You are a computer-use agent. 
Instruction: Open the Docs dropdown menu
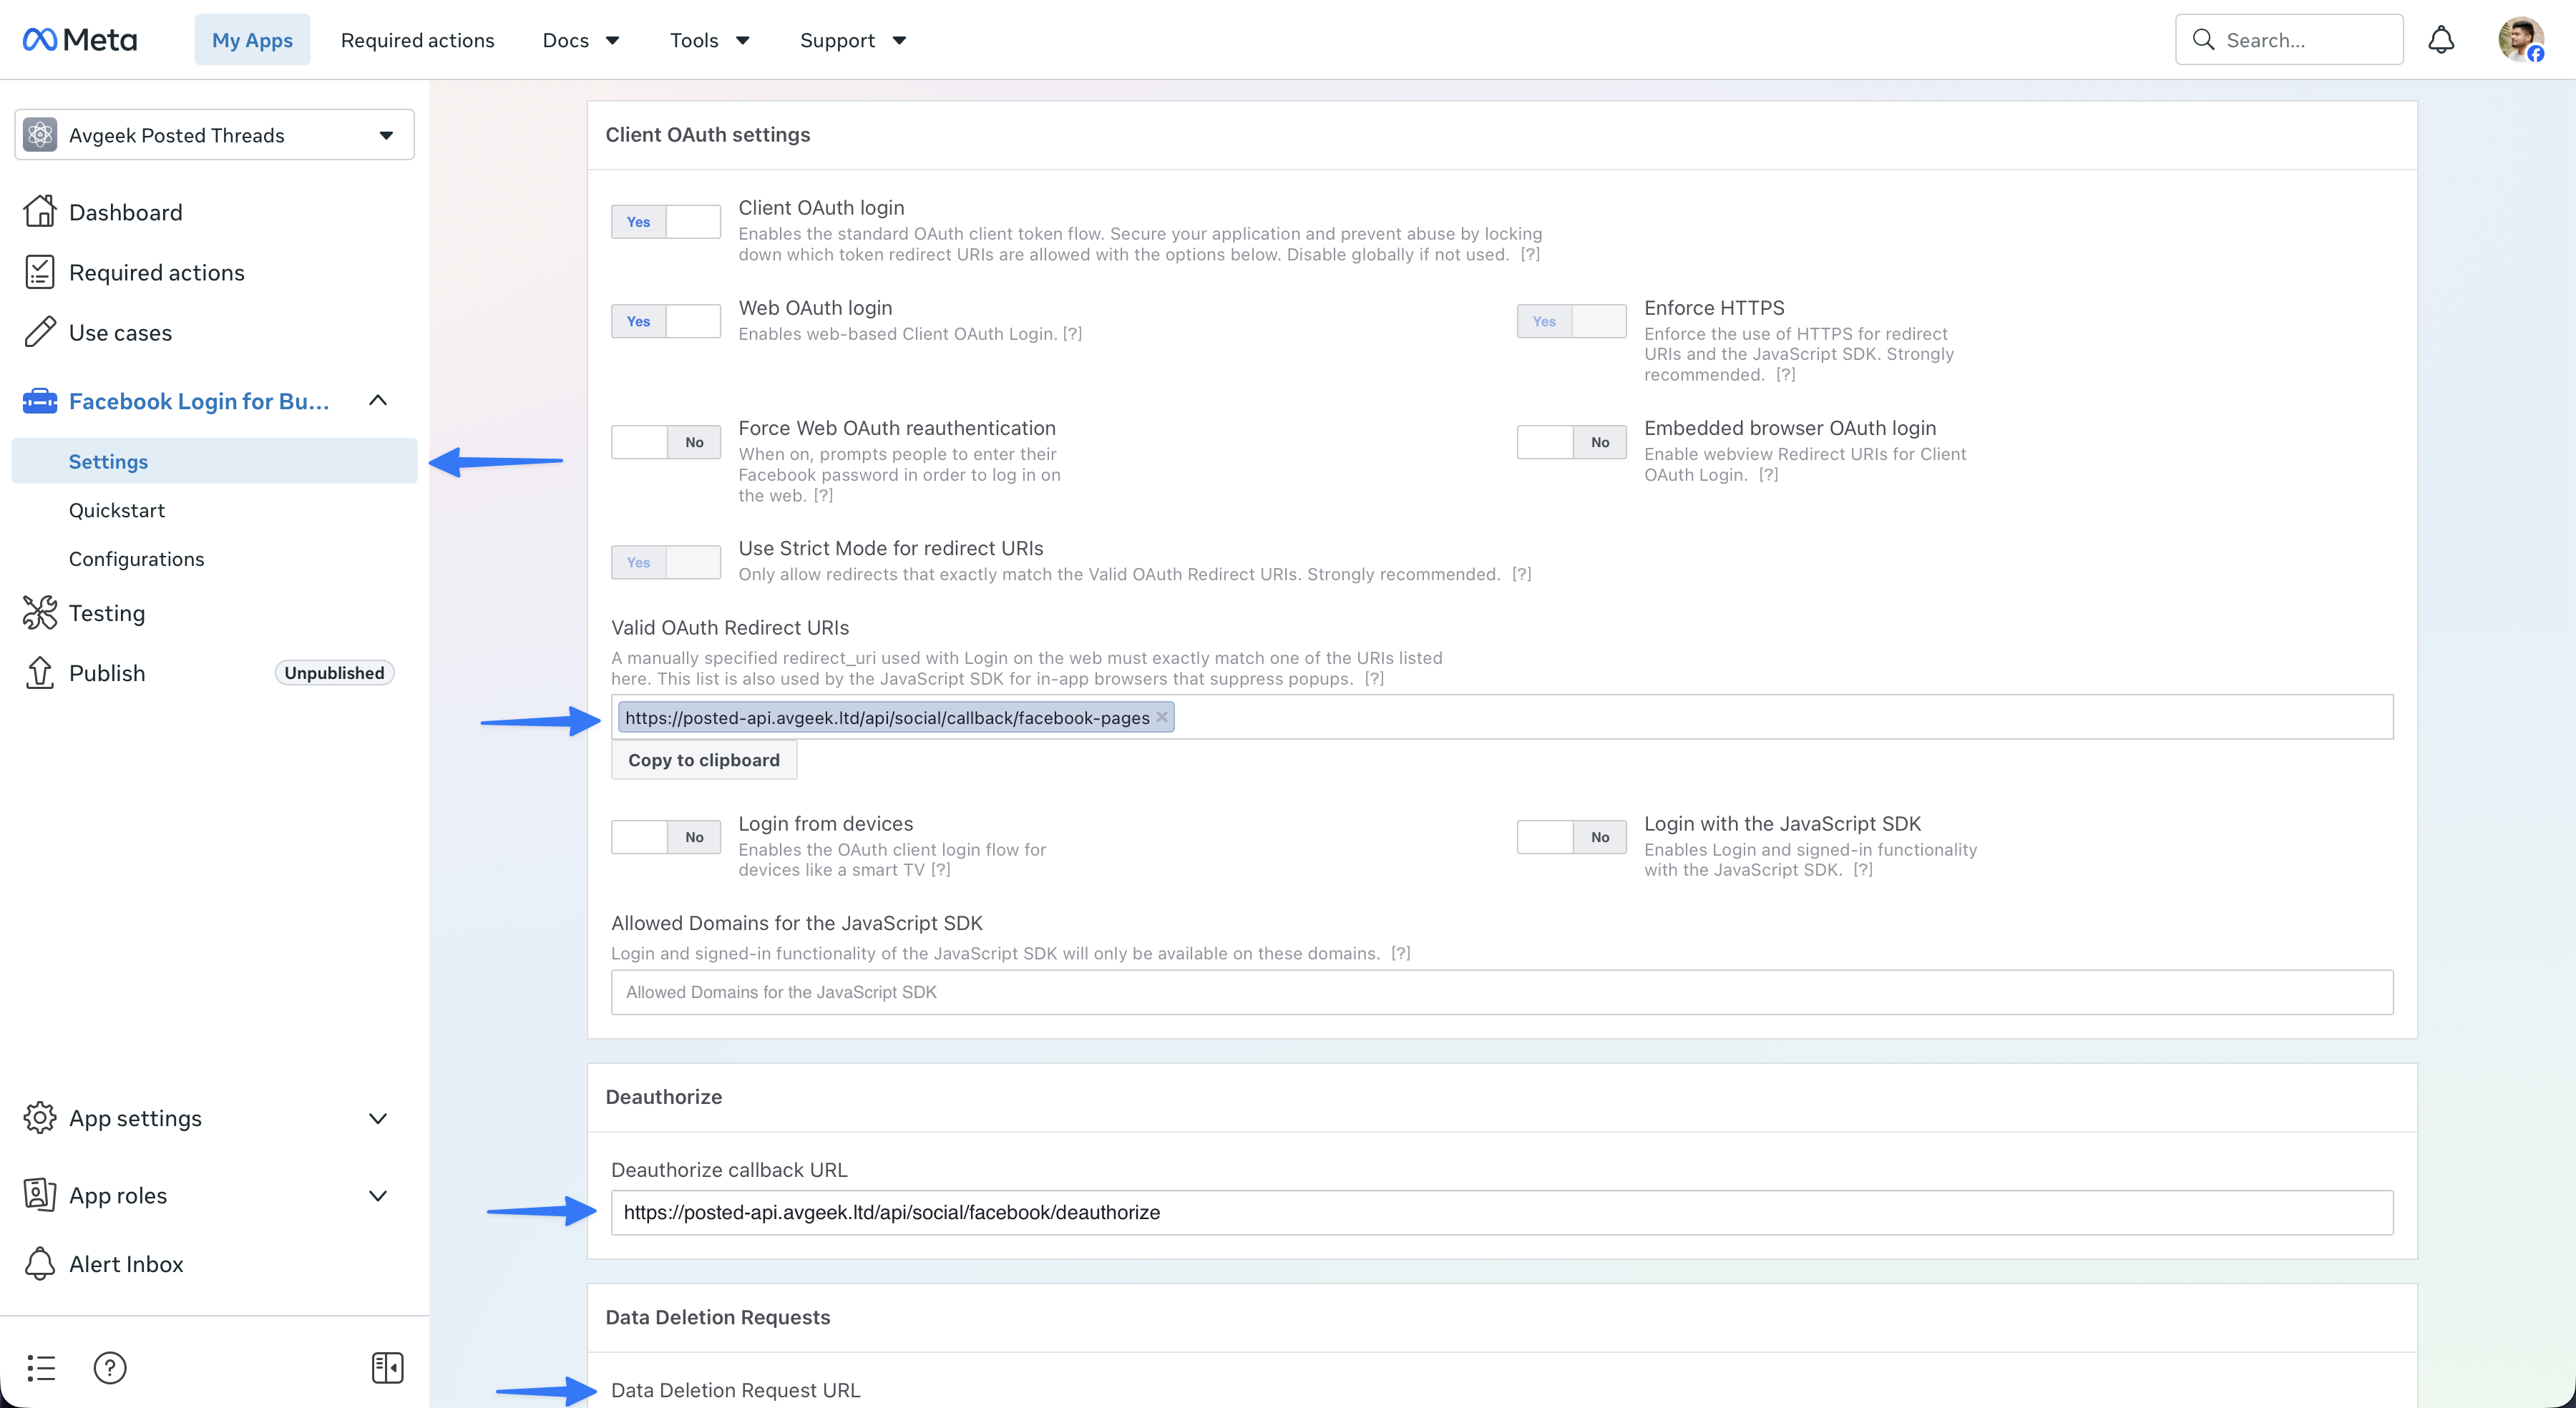point(581,40)
